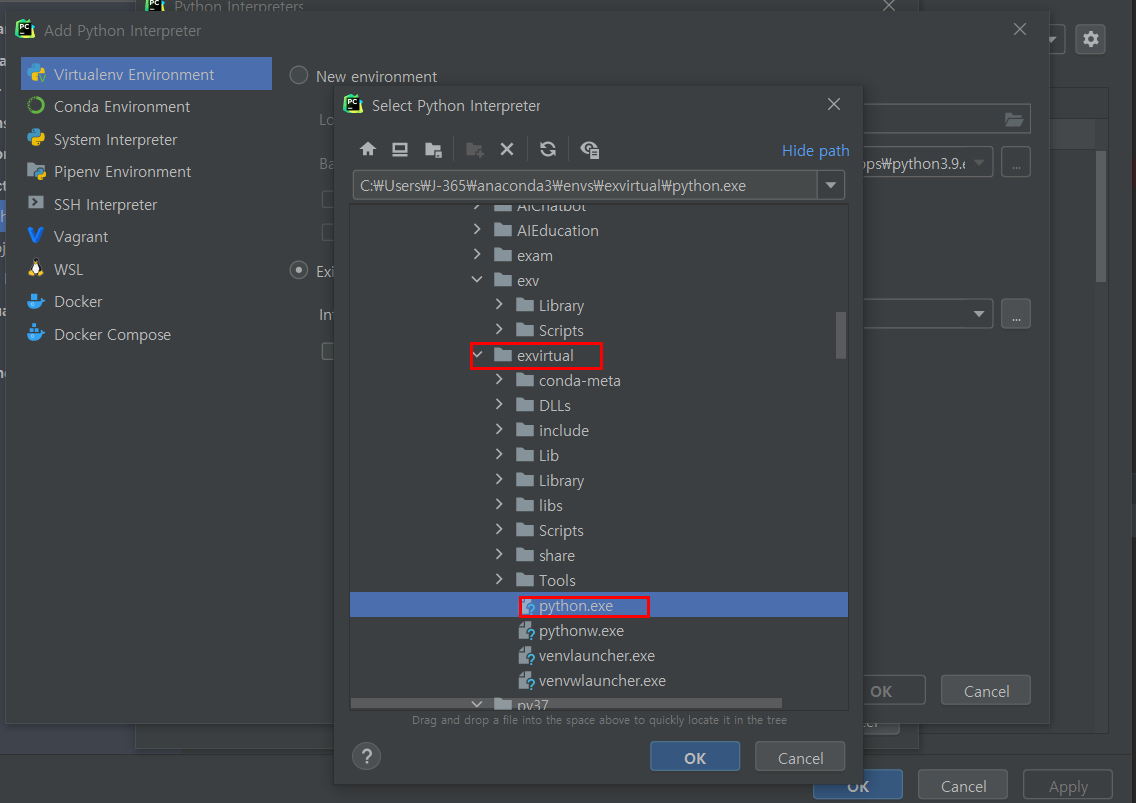
Task: Click the new folder toolbar icon
Action: point(475,149)
